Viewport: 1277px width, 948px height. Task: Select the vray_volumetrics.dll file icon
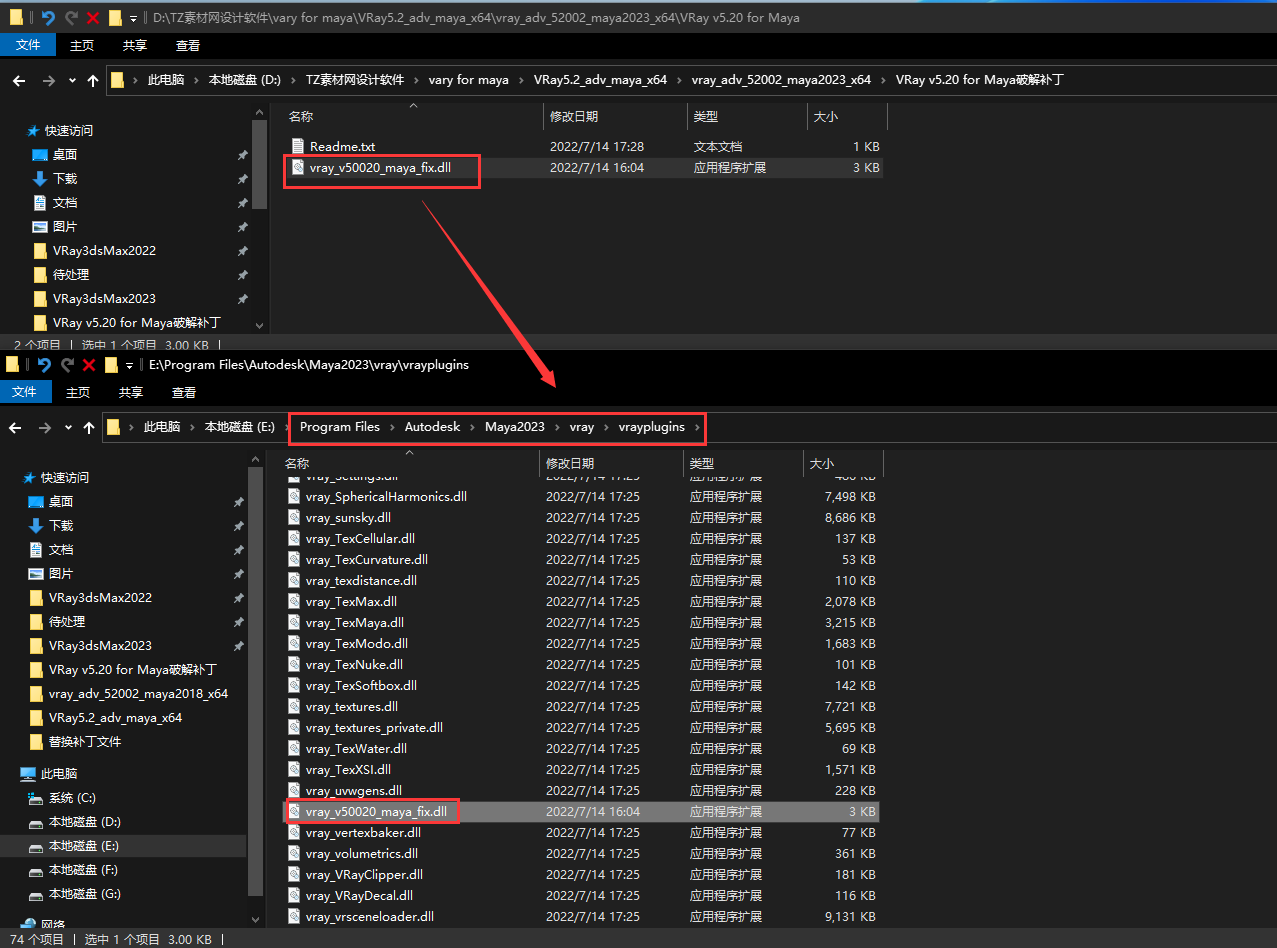(x=294, y=854)
